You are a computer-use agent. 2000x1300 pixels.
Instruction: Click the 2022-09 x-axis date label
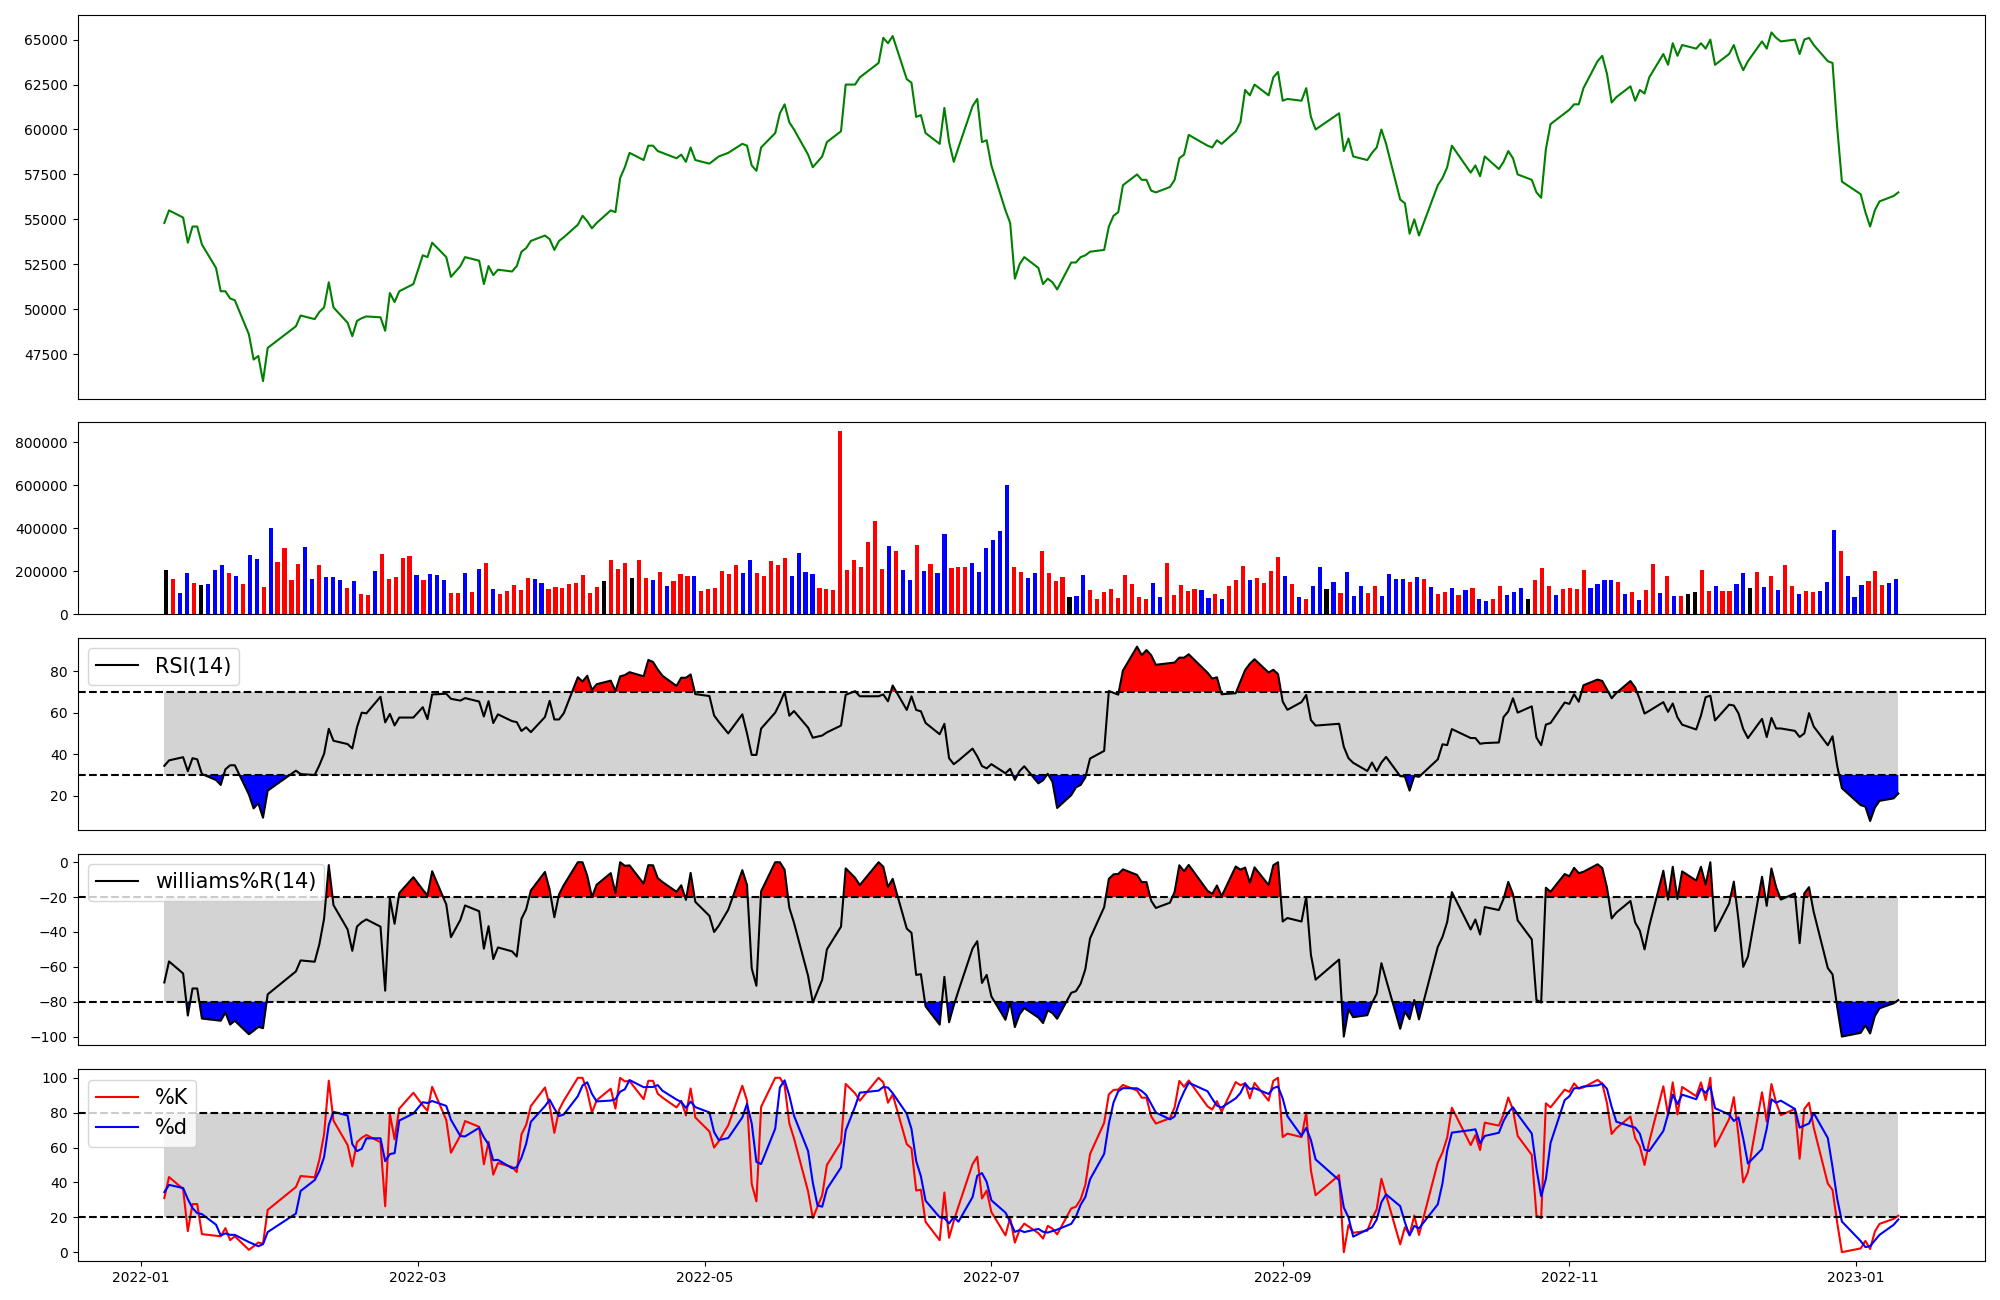tap(1282, 1276)
